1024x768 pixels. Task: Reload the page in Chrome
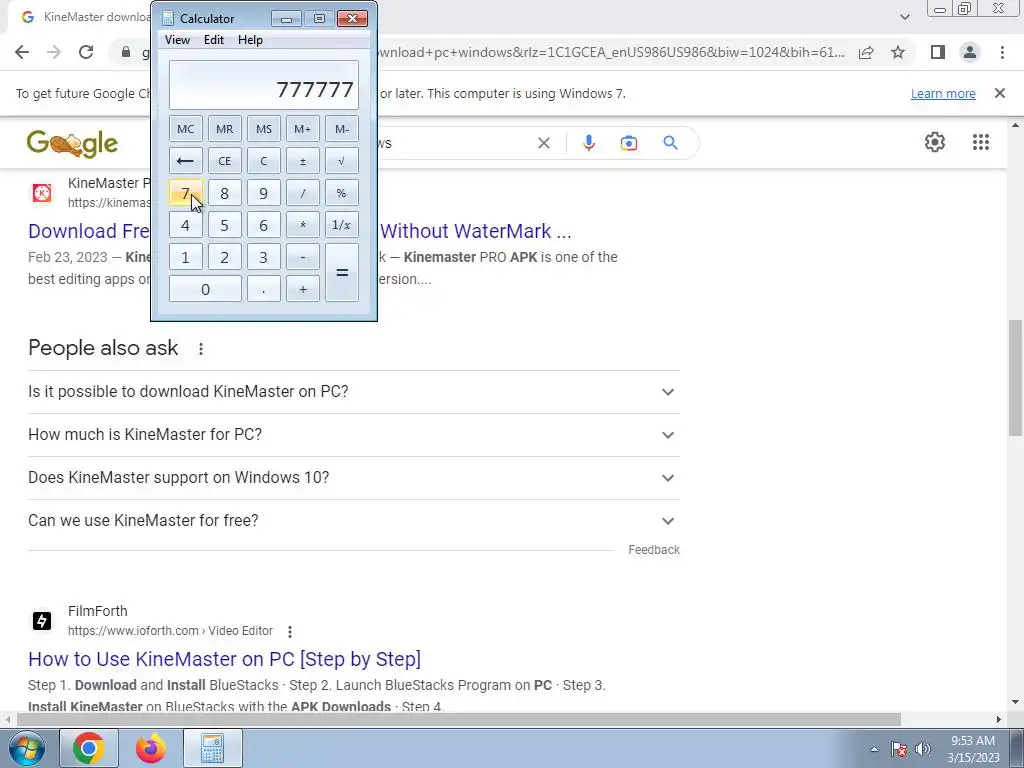pyautogui.click(x=86, y=52)
